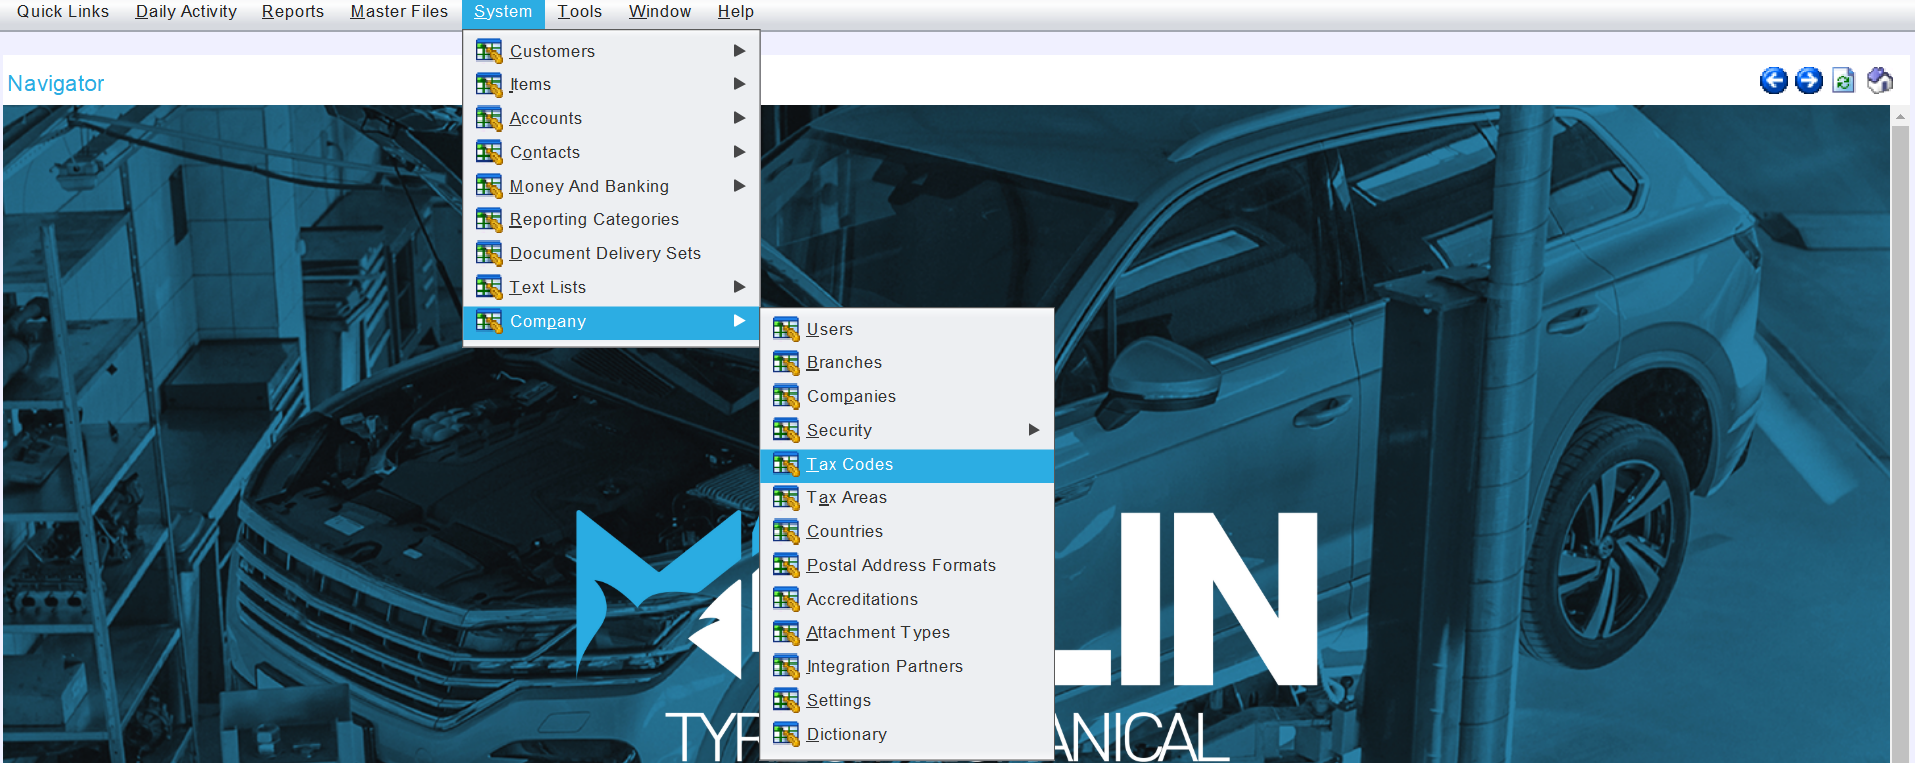The width and height of the screenshot is (1915, 763).
Task: Click the icon beside Integration Partners
Action: point(786,666)
